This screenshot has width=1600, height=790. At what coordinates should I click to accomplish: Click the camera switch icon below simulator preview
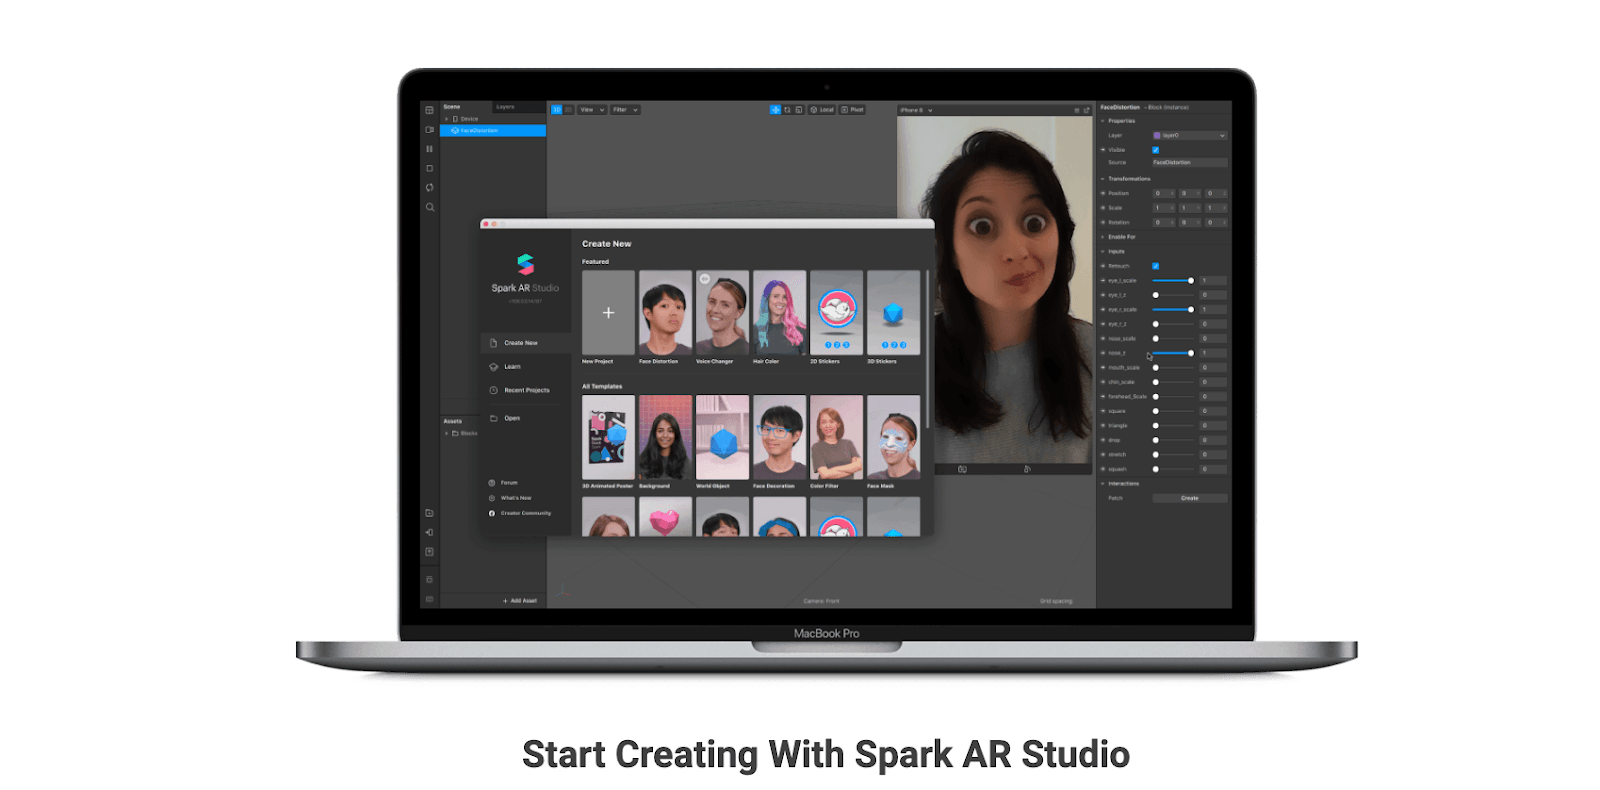pyautogui.click(x=962, y=469)
